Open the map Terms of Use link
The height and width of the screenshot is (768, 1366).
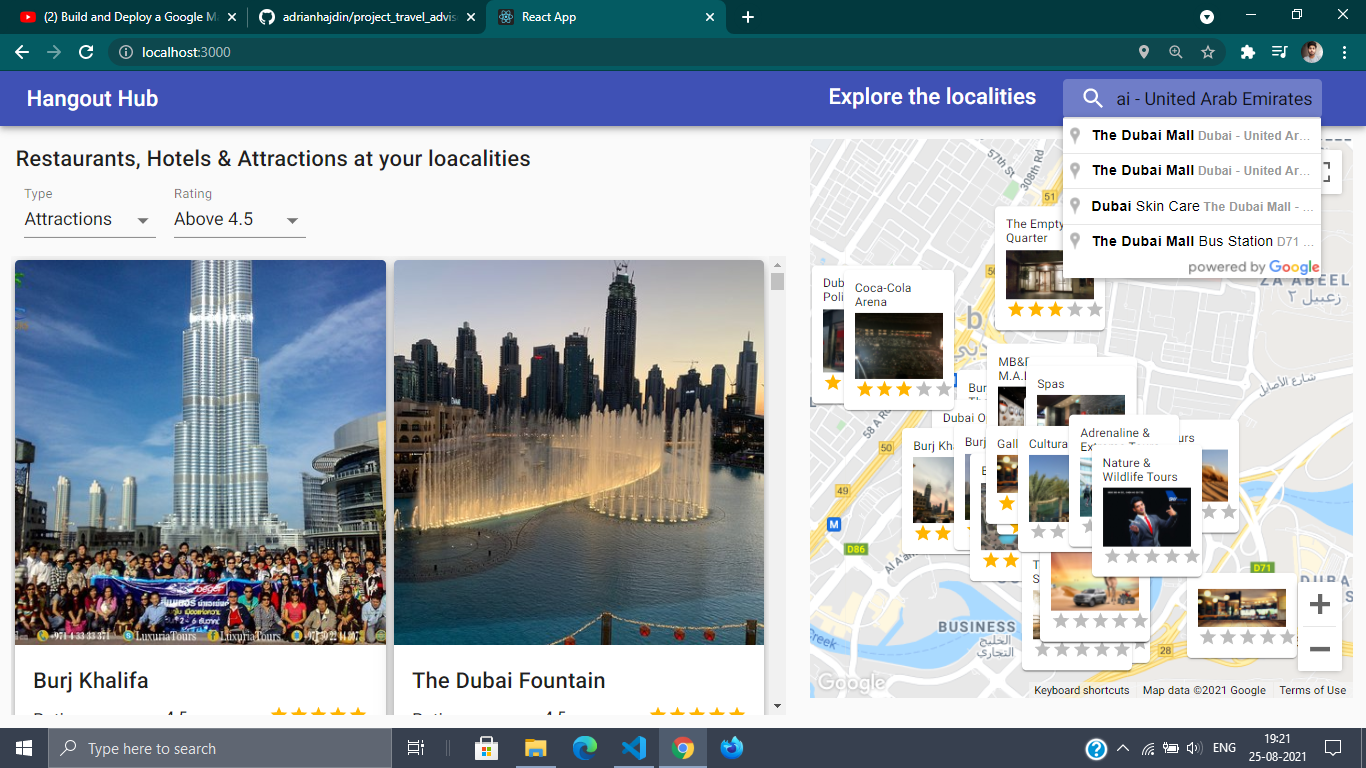pyautogui.click(x=1312, y=690)
